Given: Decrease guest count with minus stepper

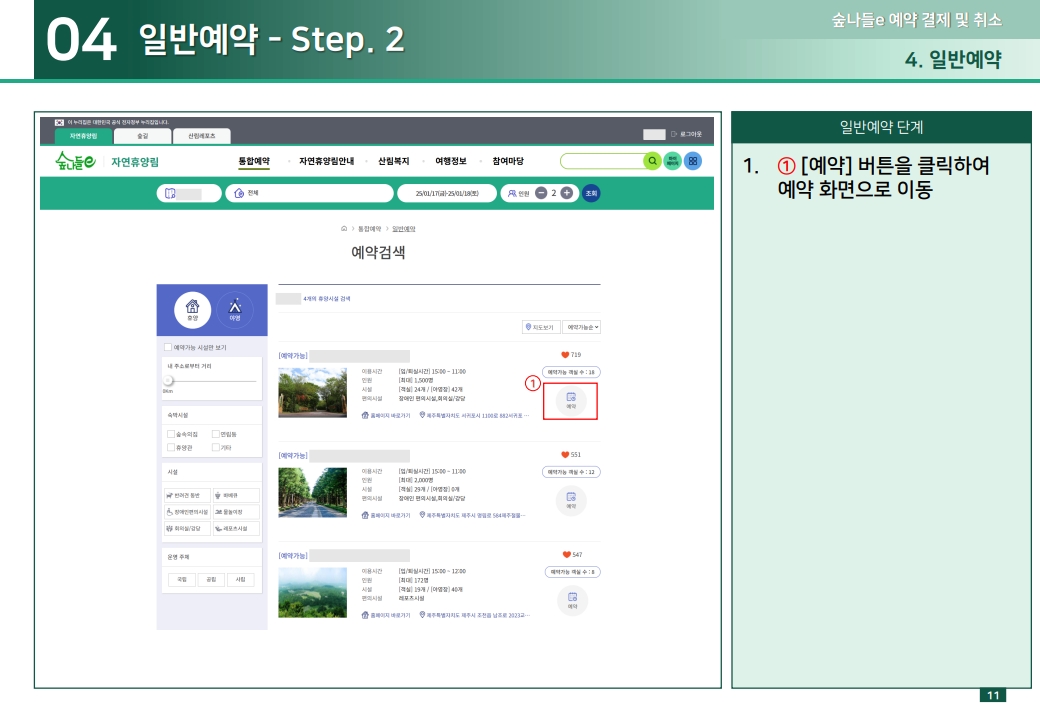Looking at the screenshot, I should tap(541, 191).
